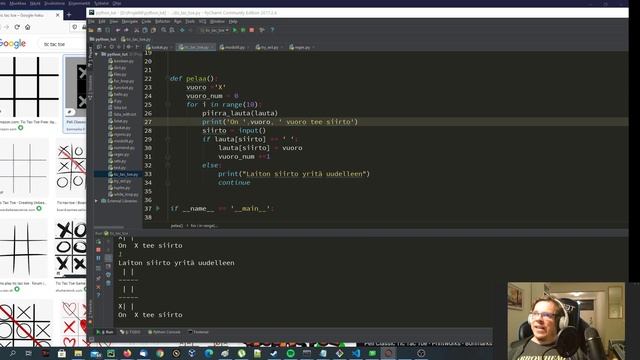Viewport: 640px width, 360px height.
Task: Click the console line 'Laiton siirto yritä uudelleen'
Action: (x=176, y=263)
